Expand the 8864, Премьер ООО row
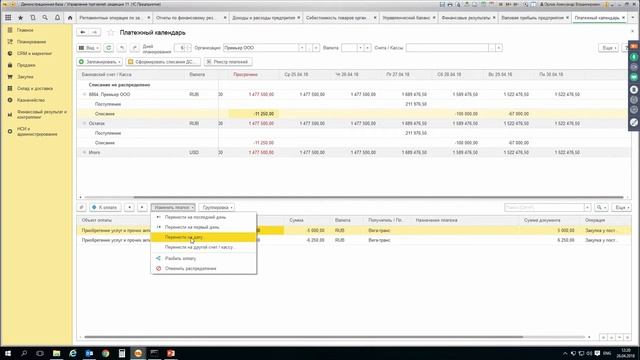640x360 pixels. tap(84, 94)
